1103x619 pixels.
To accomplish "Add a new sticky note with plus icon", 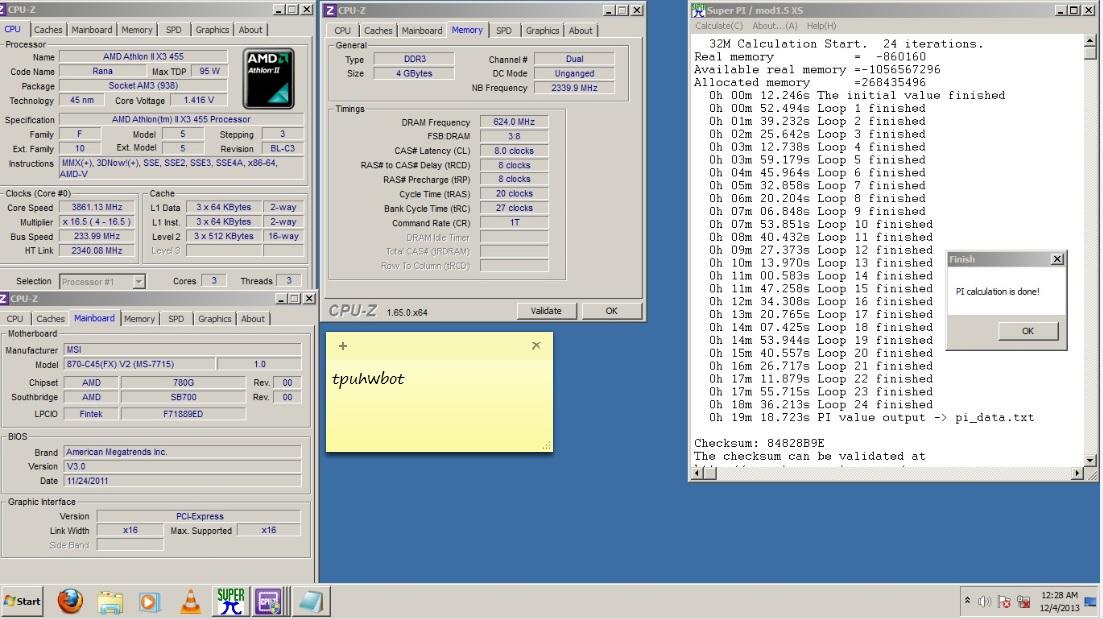I will coord(343,346).
